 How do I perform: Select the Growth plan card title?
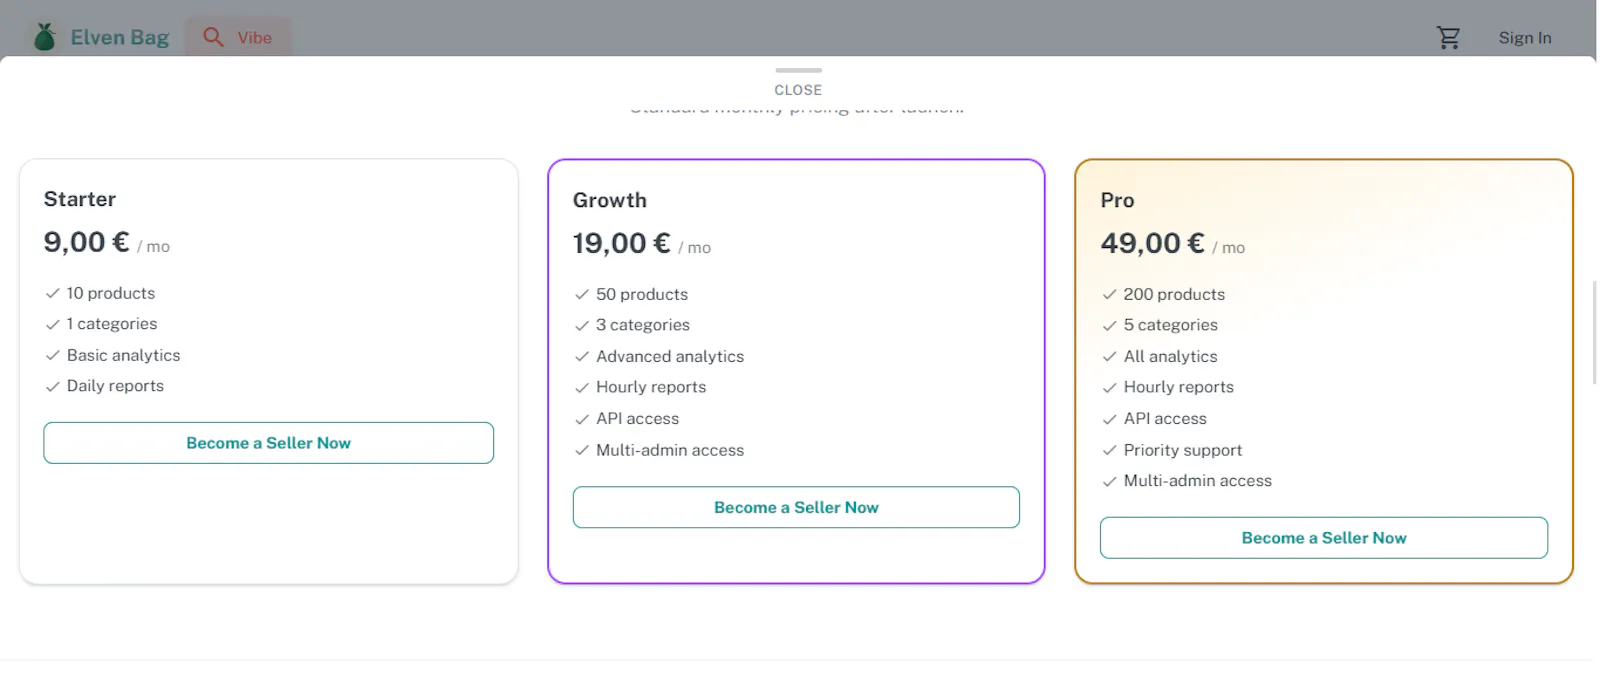click(610, 200)
